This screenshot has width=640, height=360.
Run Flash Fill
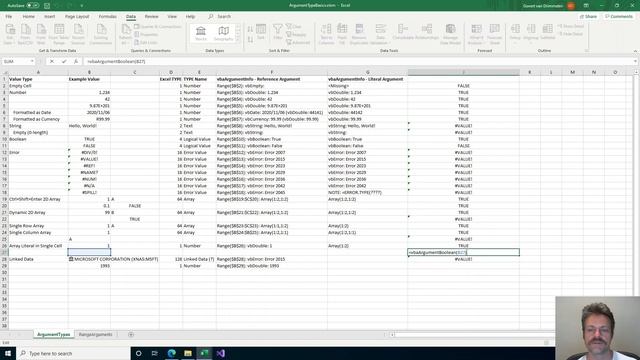click(x=342, y=34)
